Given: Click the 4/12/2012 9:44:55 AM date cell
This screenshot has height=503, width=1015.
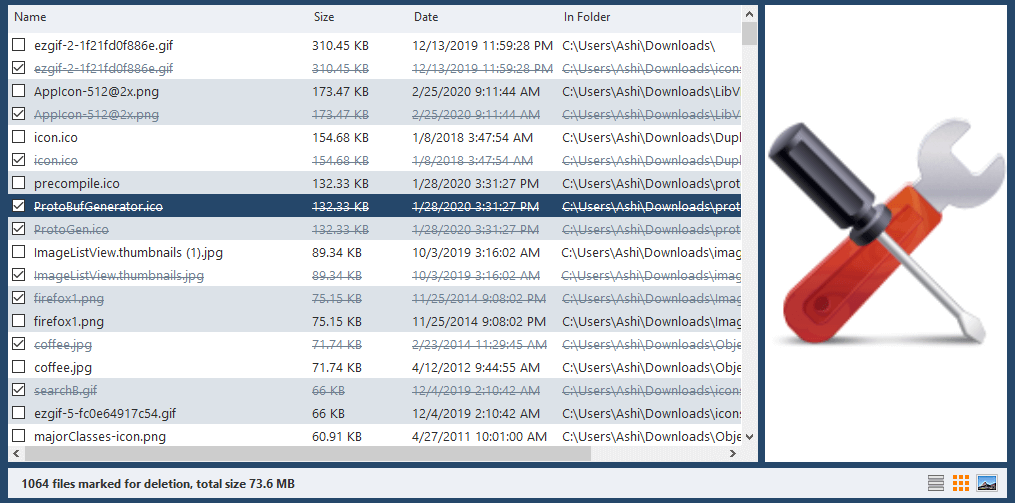Looking at the screenshot, I should 476,367.
